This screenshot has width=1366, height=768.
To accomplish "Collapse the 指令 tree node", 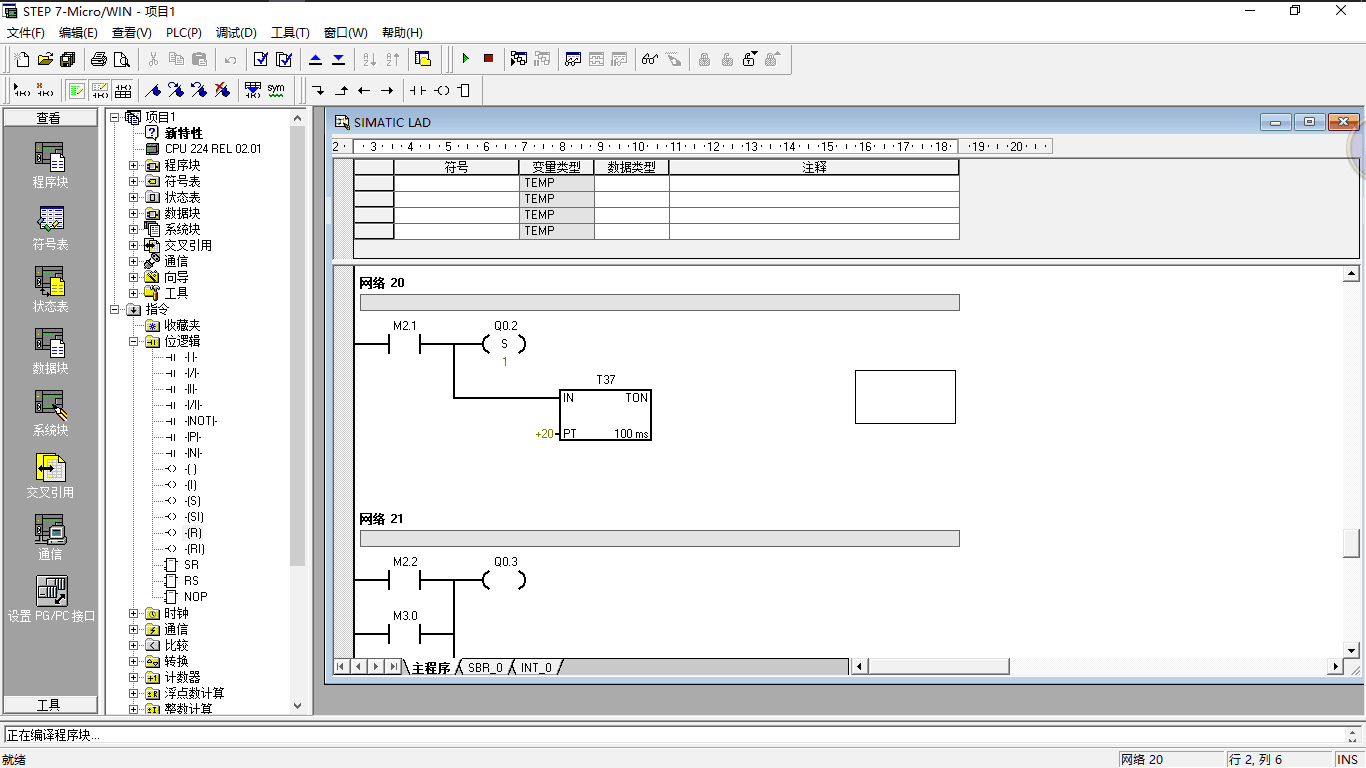I will point(114,309).
